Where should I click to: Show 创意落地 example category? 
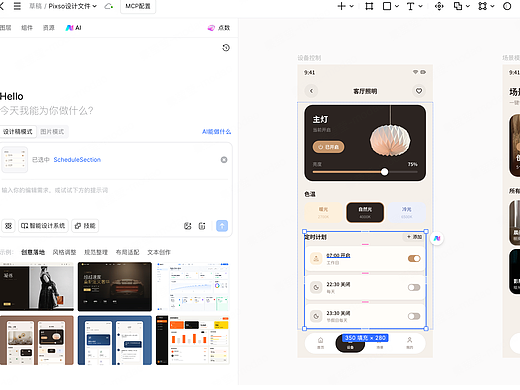click(33, 252)
